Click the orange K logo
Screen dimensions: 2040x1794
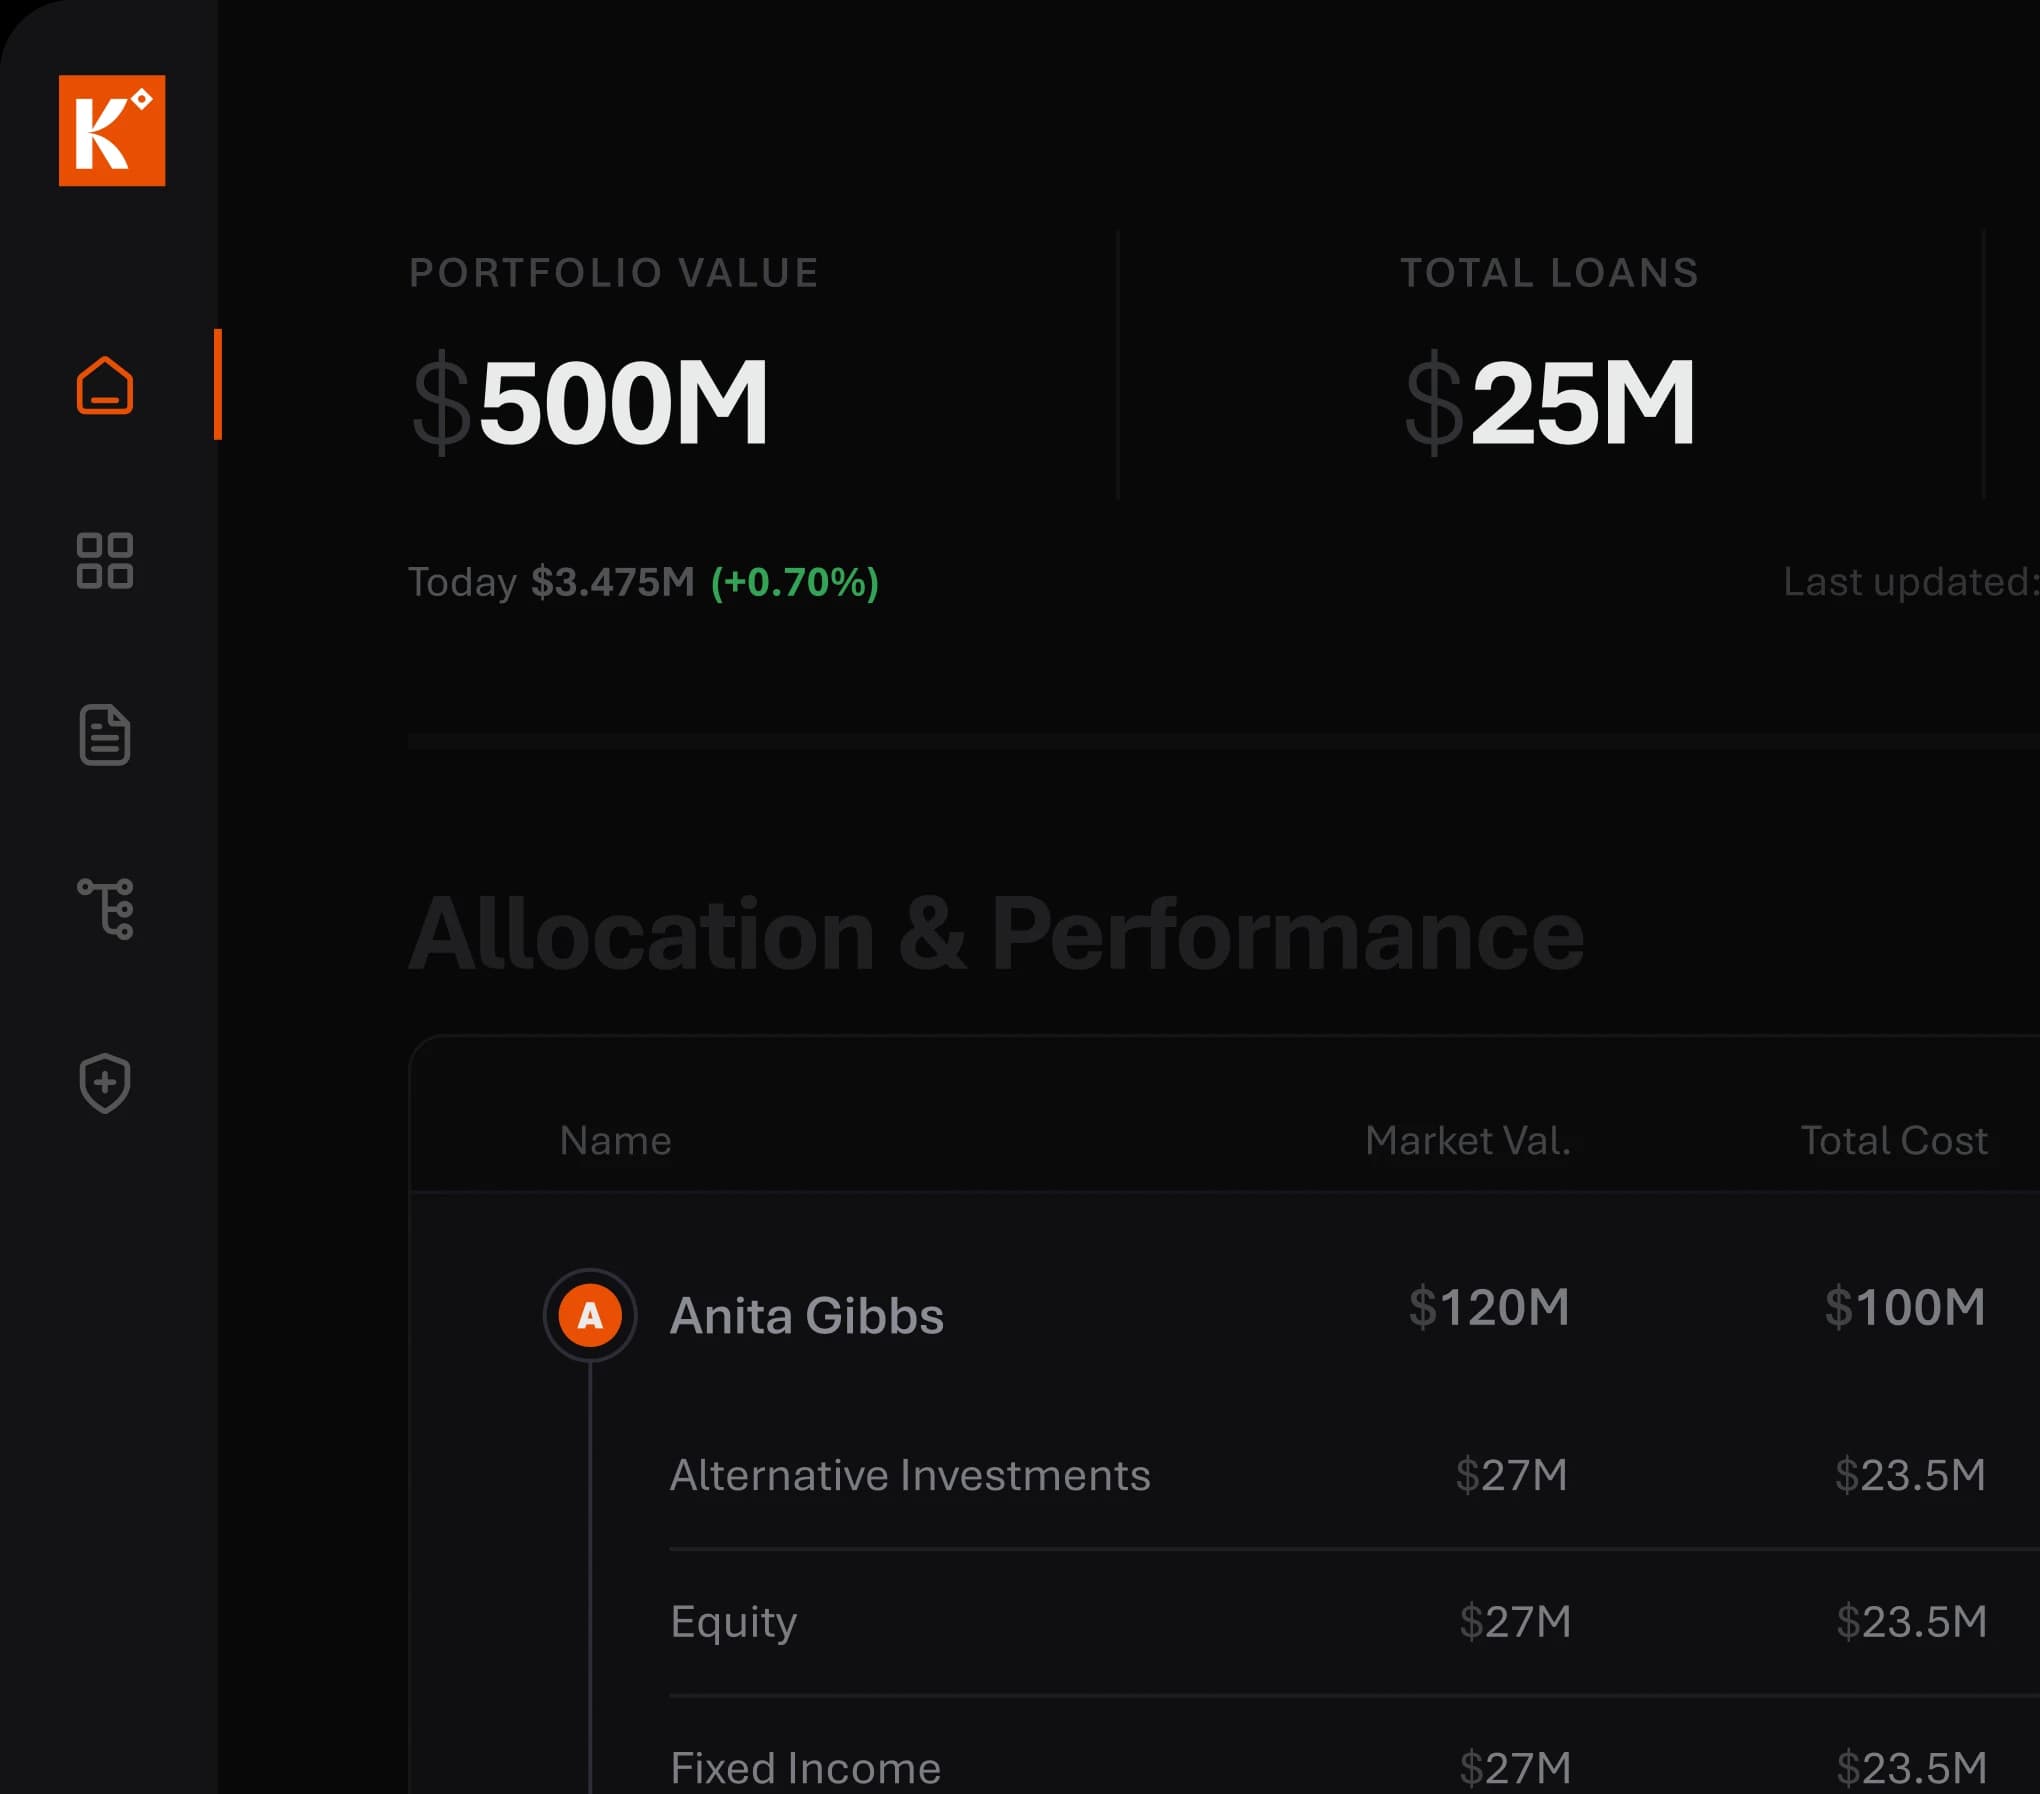pyautogui.click(x=112, y=130)
